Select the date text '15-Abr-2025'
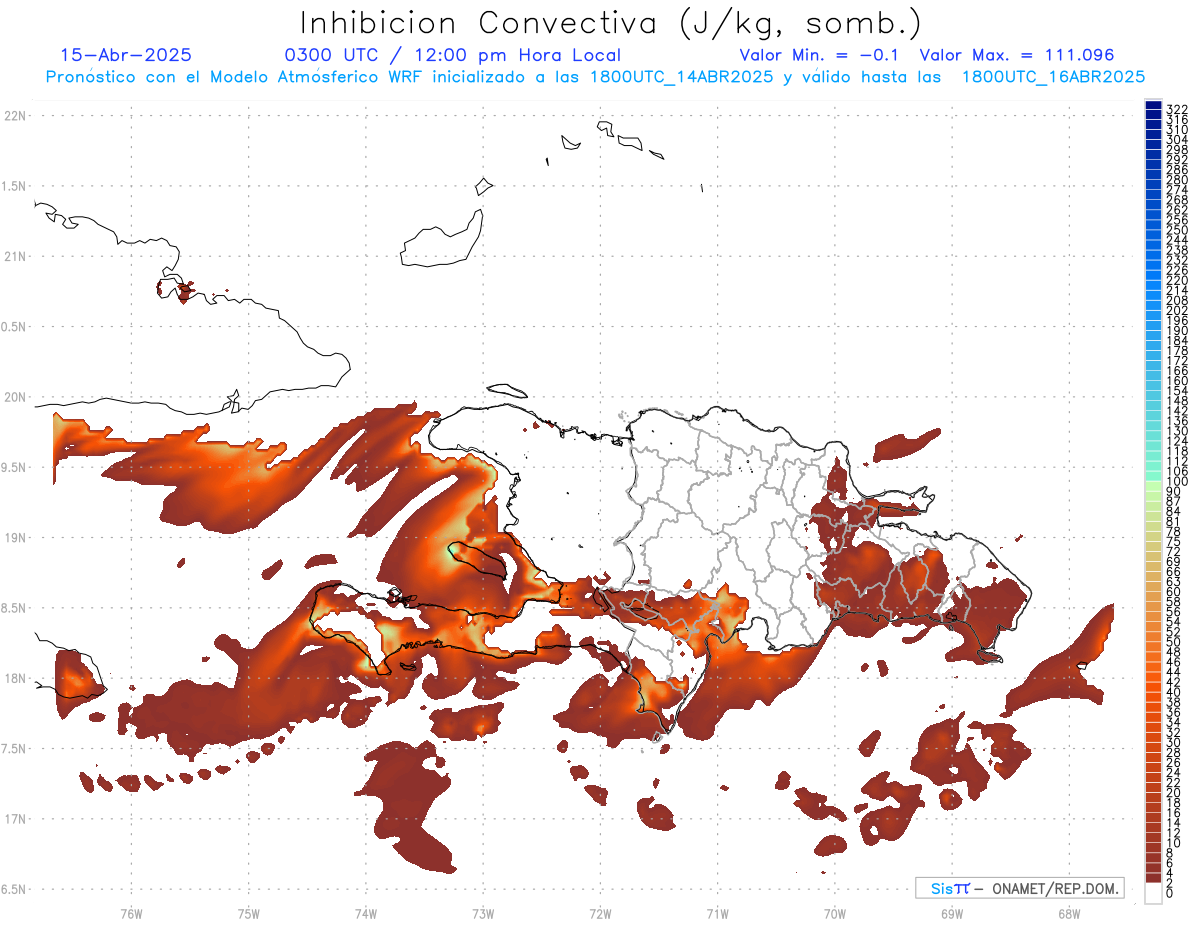 126,55
